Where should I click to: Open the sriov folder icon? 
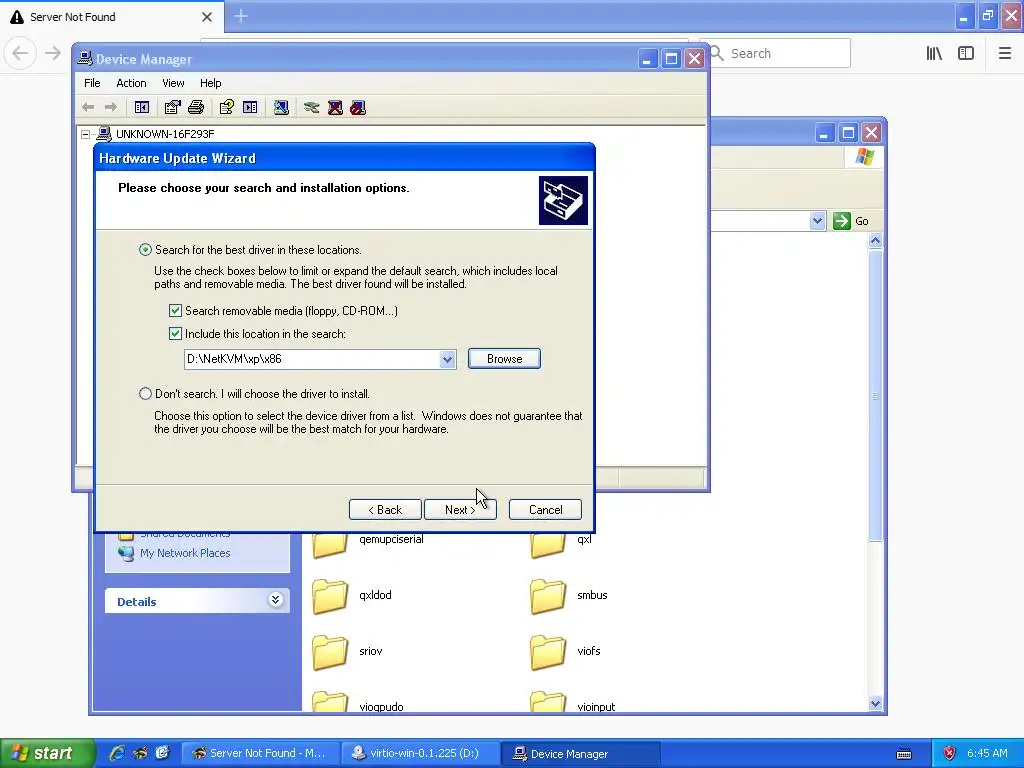330,652
